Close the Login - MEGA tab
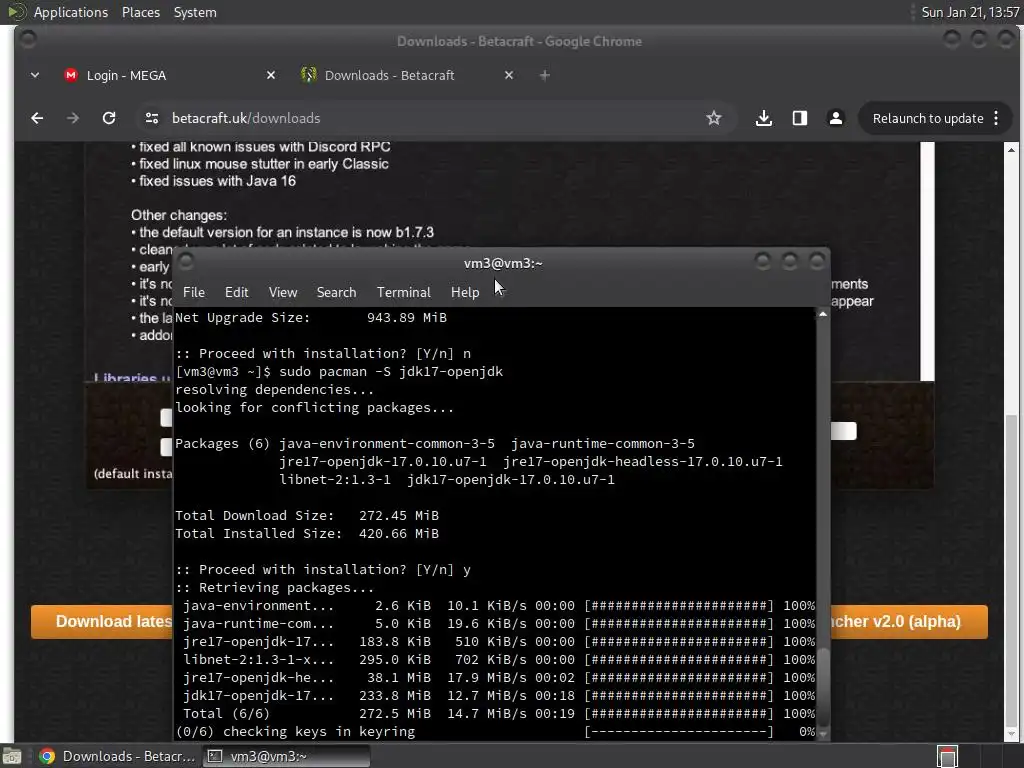1024x768 pixels. coord(271,75)
